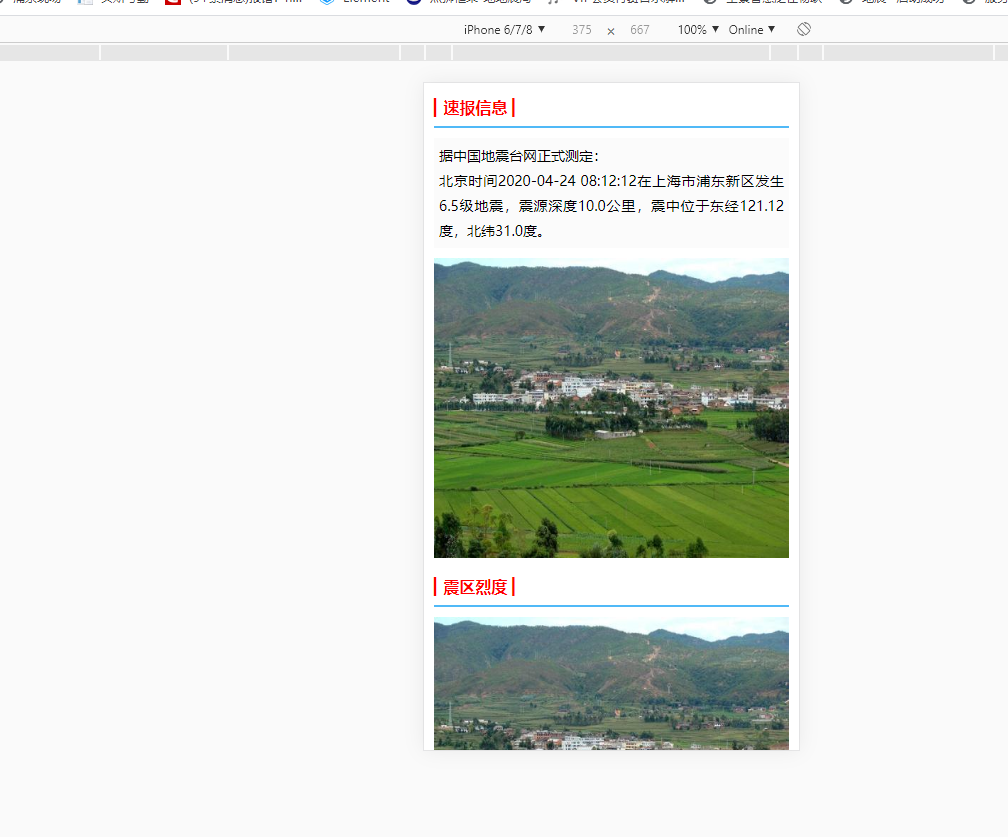
Task: Click the text line starting 北京时间2020-04-24
Action: pyautogui.click(x=611, y=181)
